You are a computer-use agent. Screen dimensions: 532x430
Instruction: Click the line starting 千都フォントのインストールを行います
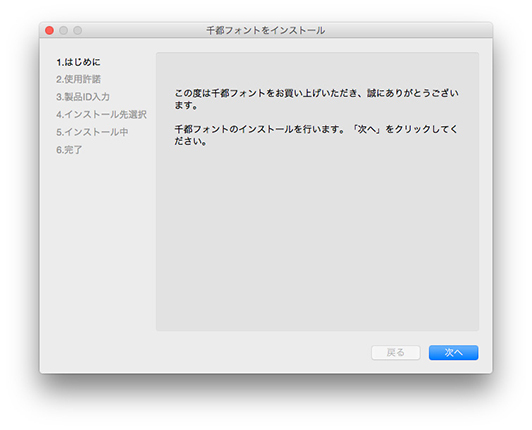(x=316, y=129)
